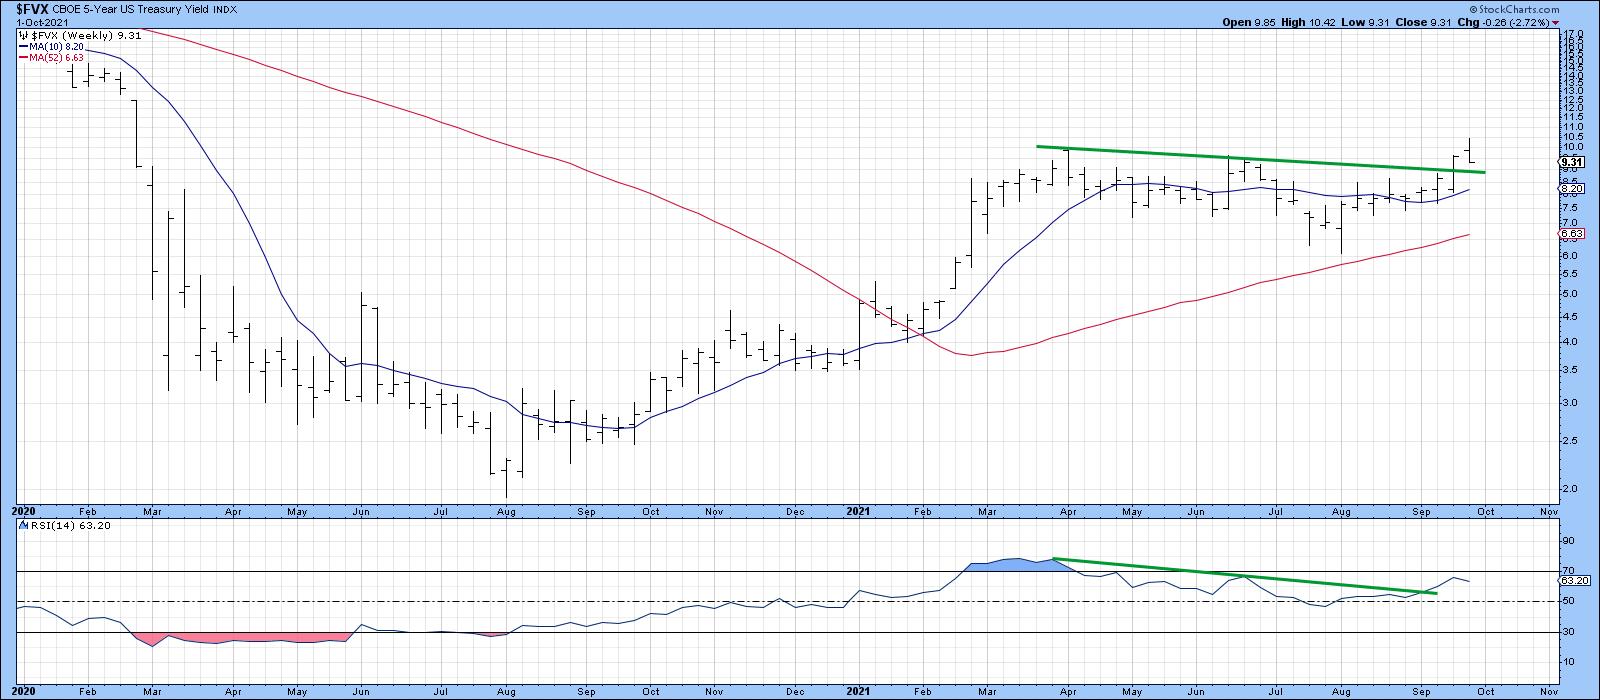Click the red oversold RSI shaded area
This screenshot has height=700, width=1600.
(x=240, y=638)
